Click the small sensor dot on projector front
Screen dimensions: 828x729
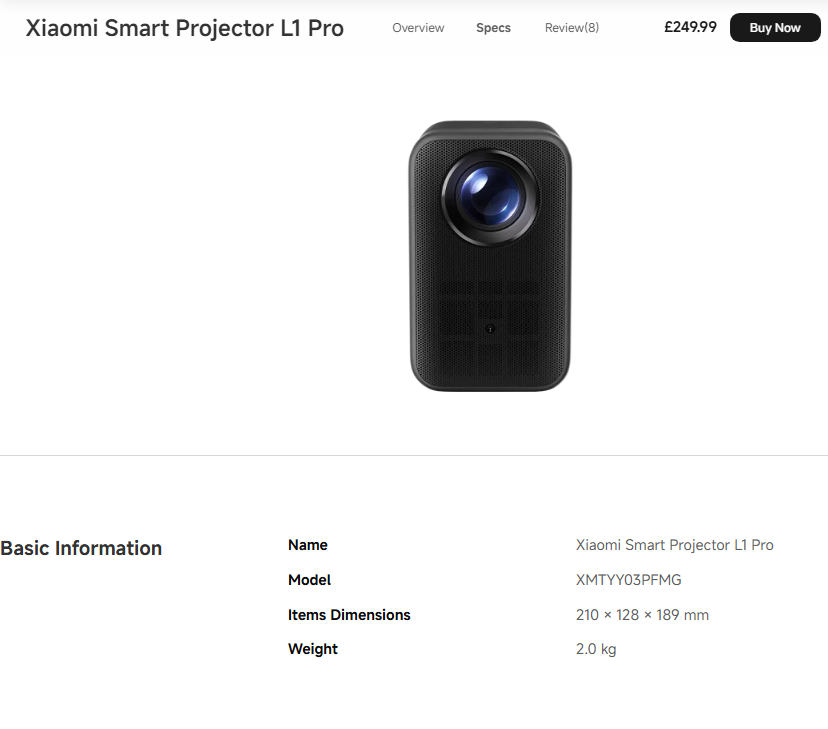coord(490,328)
